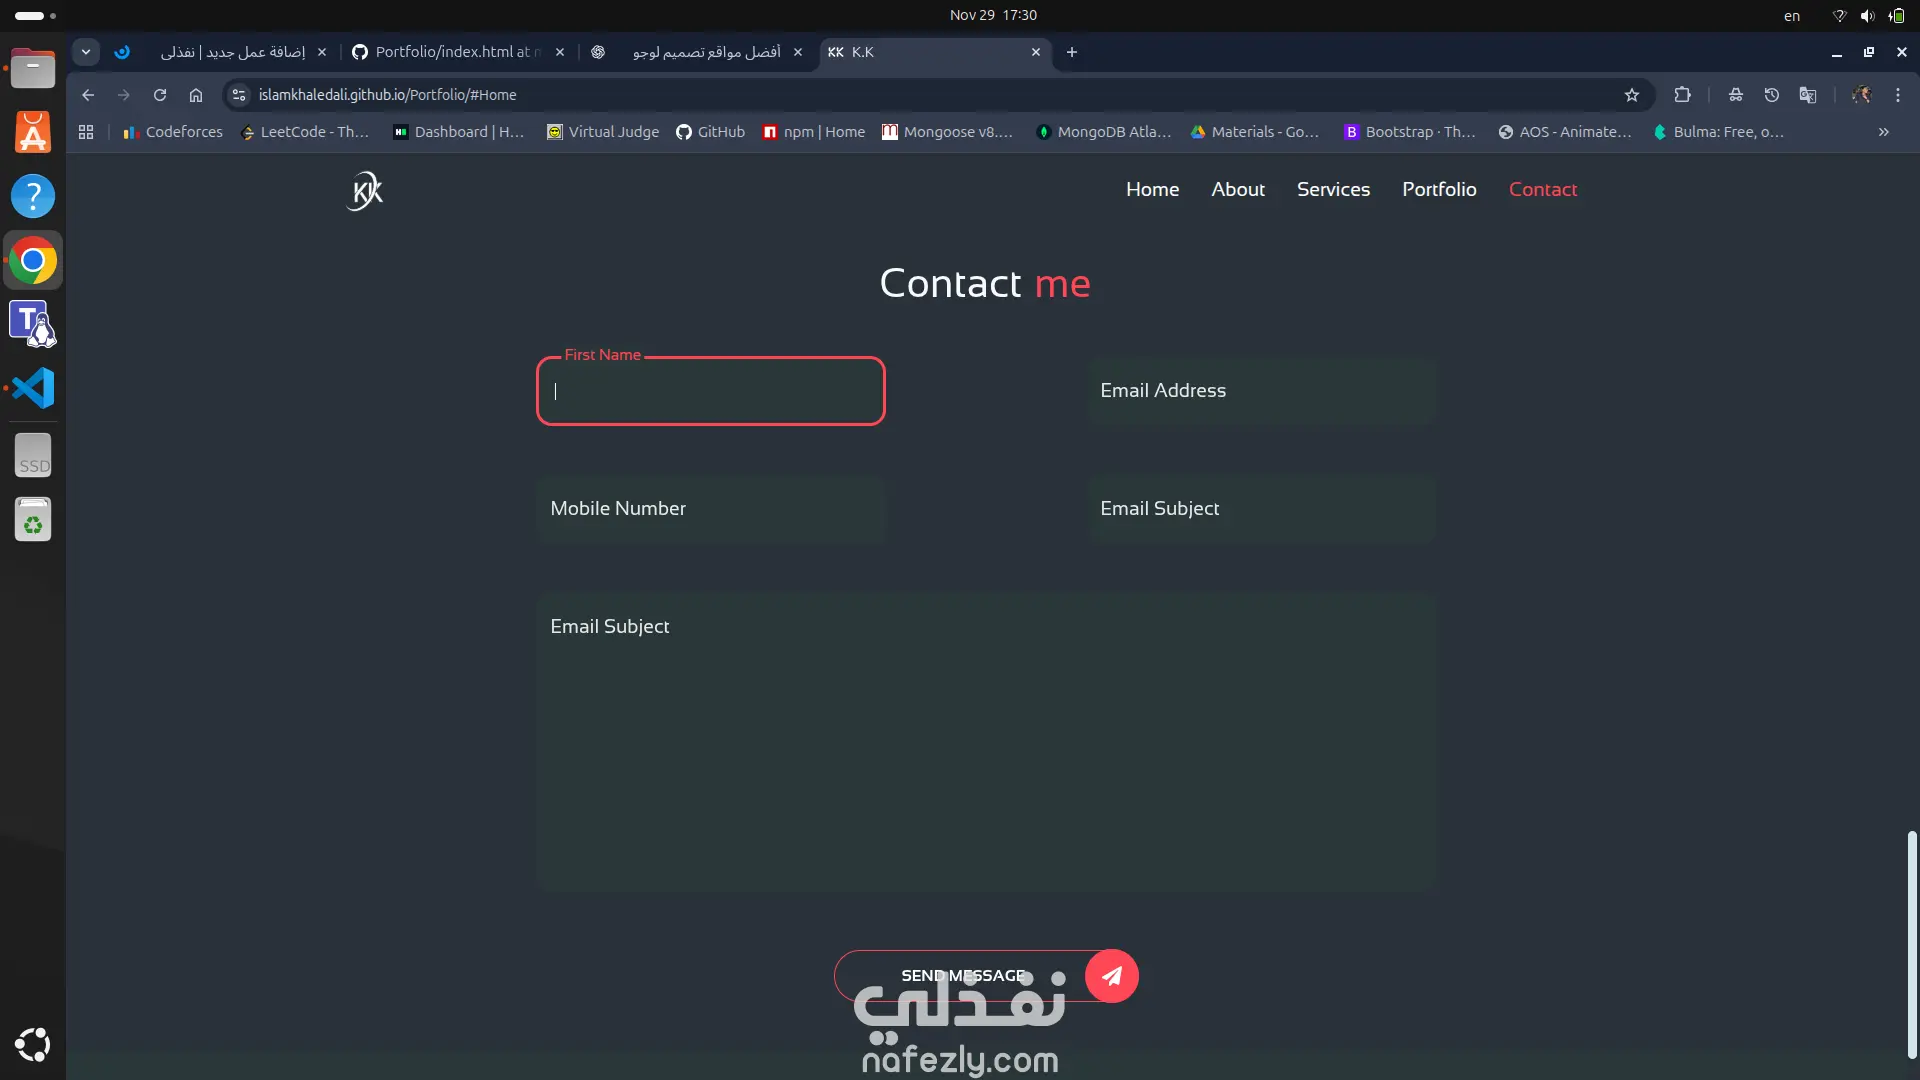Click the KK site logo

pyautogui.click(x=366, y=190)
